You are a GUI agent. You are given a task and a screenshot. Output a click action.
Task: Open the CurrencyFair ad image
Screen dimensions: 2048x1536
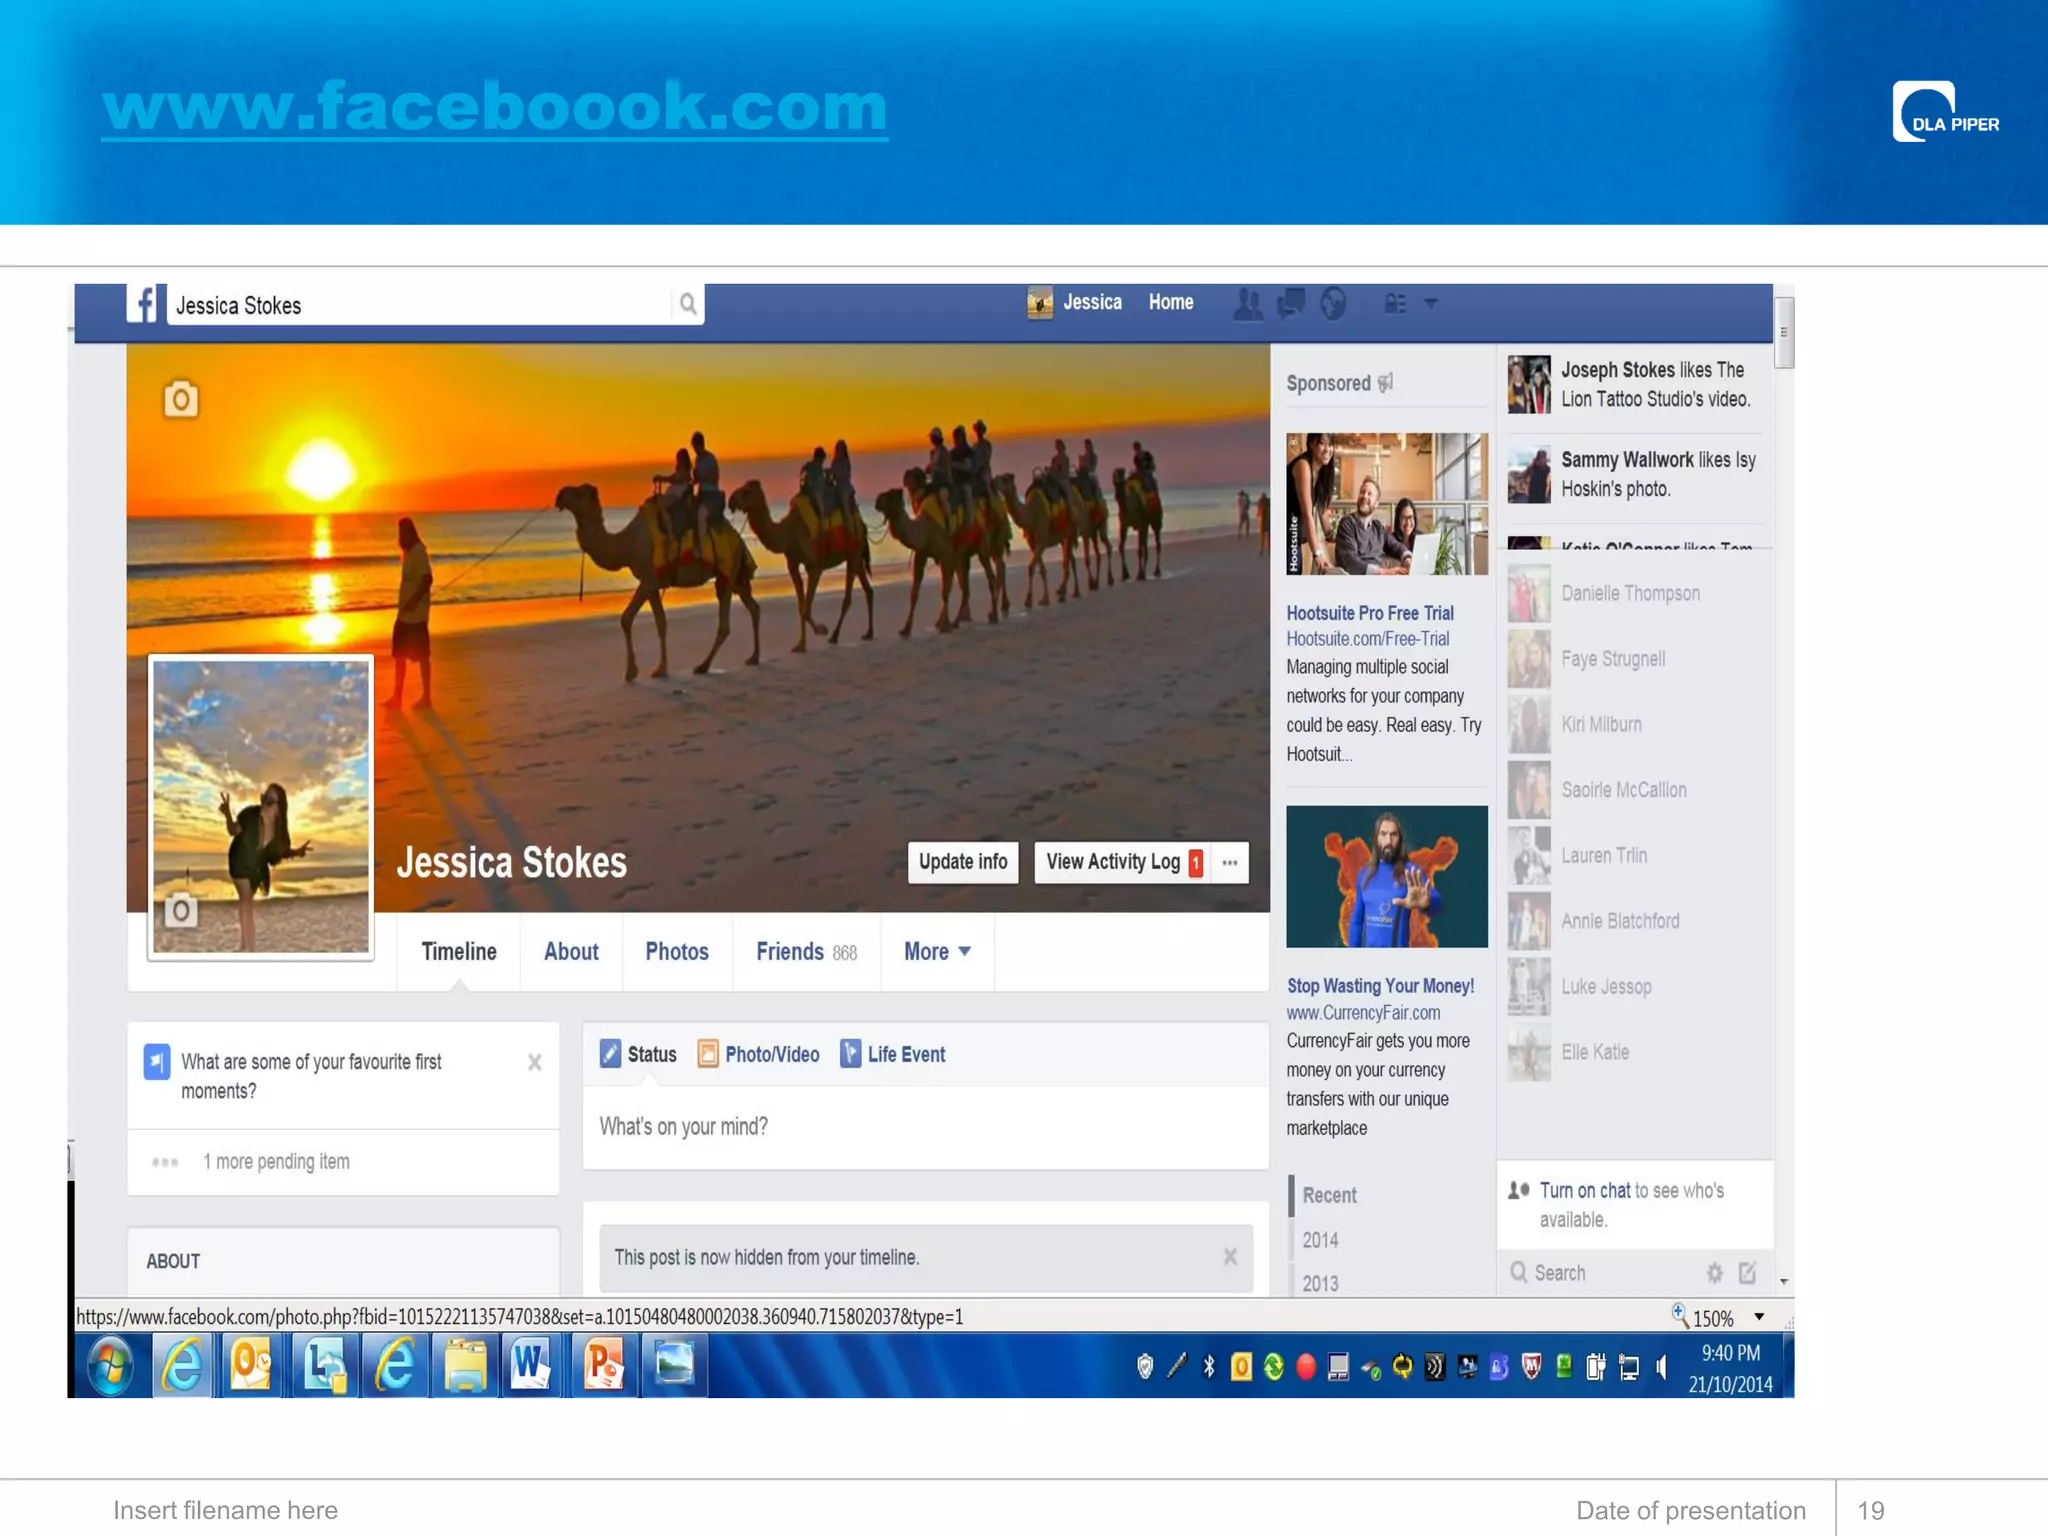click(1386, 876)
